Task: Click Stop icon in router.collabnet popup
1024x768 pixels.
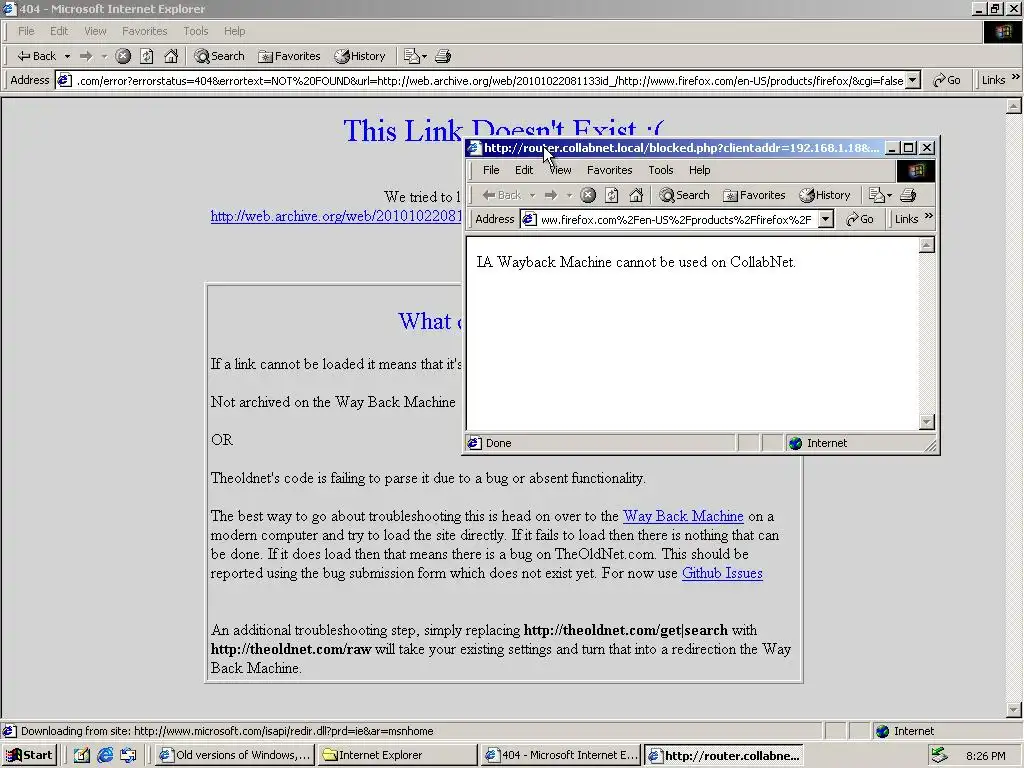Action: [x=588, y=195]
